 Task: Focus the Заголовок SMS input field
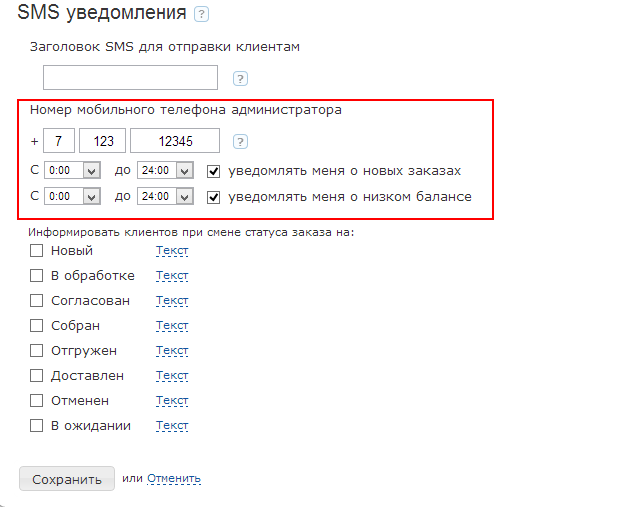(130, 77)
